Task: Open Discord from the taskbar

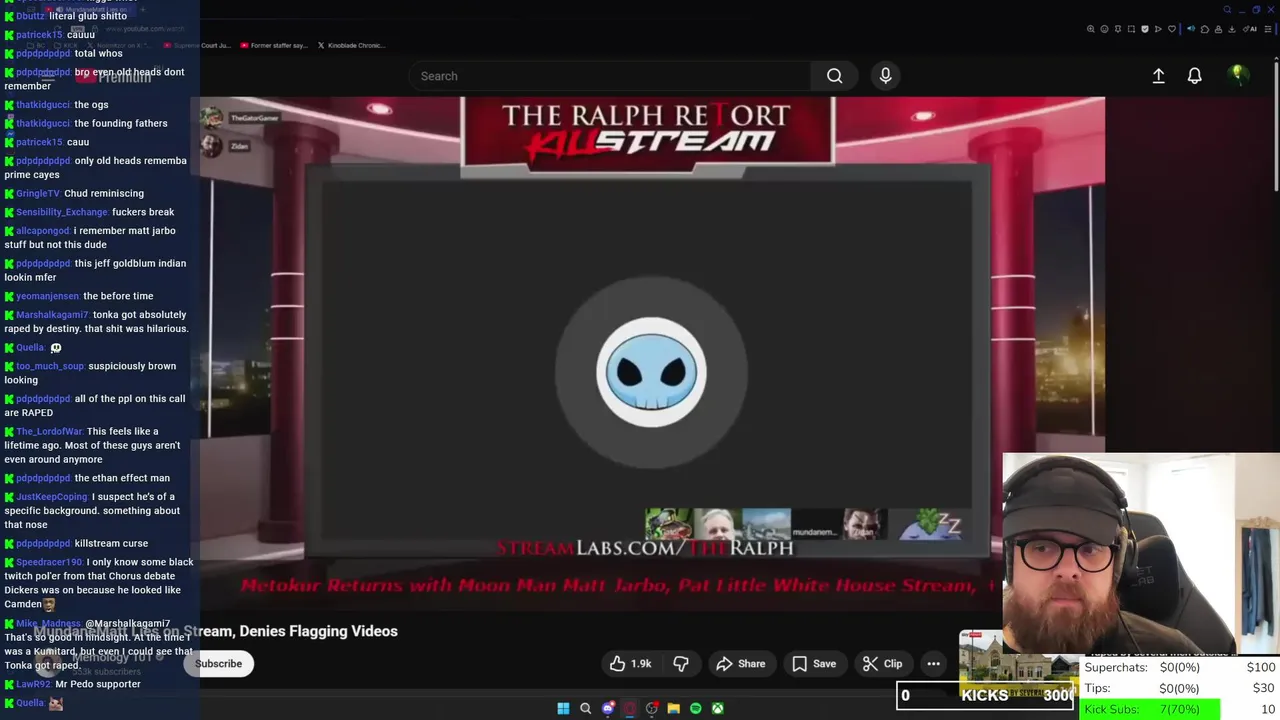Action: click(608, 708)
